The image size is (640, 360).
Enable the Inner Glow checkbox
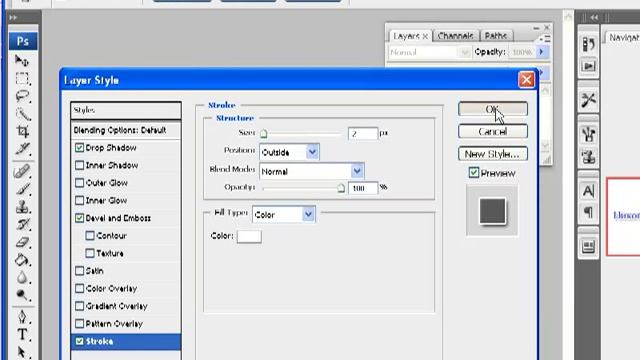tap(79, 200)
